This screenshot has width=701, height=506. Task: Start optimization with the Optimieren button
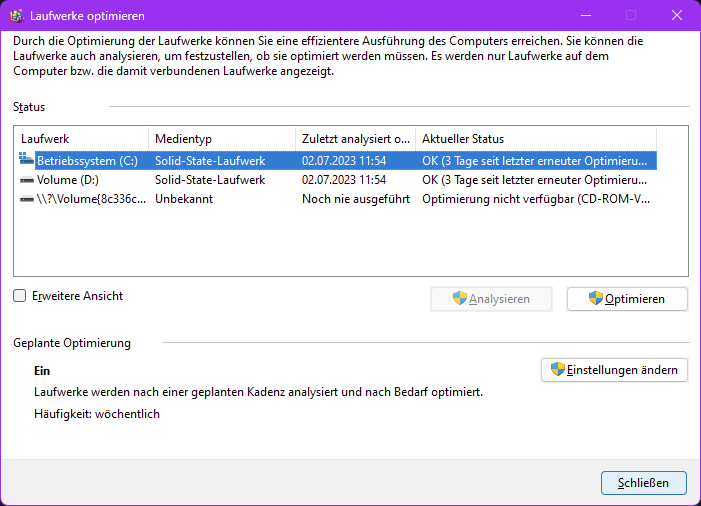(627, 299)
